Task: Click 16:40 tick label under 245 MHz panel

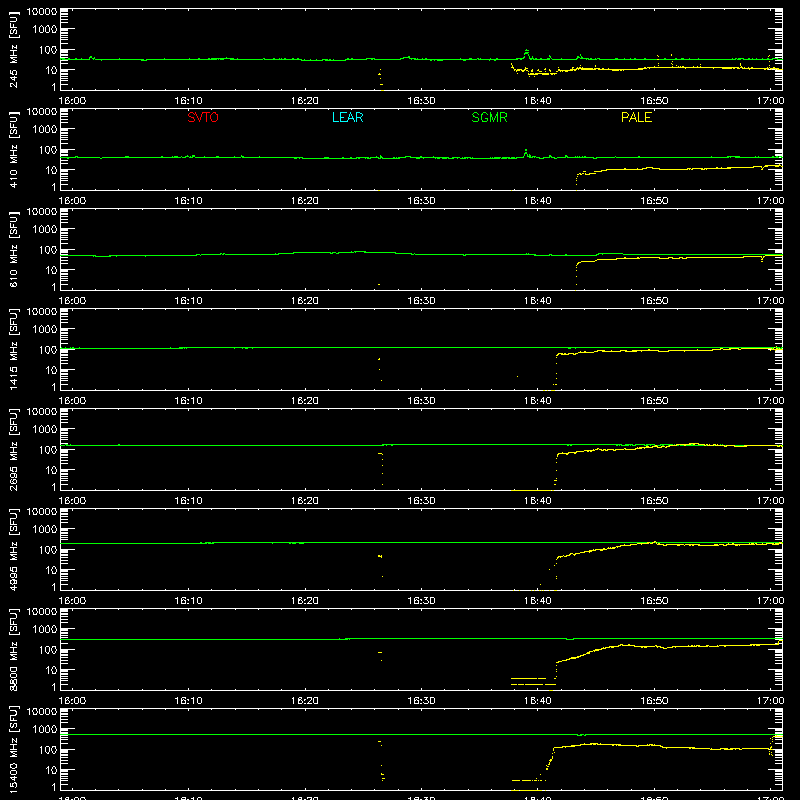Action: click(537, 101)
